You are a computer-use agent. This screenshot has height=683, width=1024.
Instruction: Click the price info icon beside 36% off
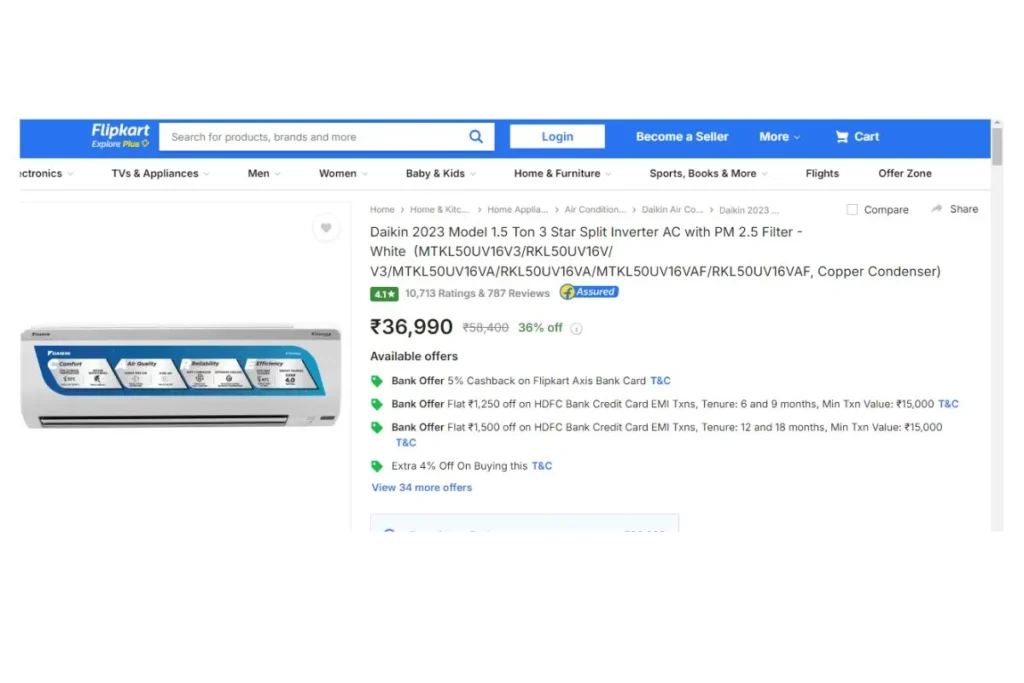(x=576, y=328)
